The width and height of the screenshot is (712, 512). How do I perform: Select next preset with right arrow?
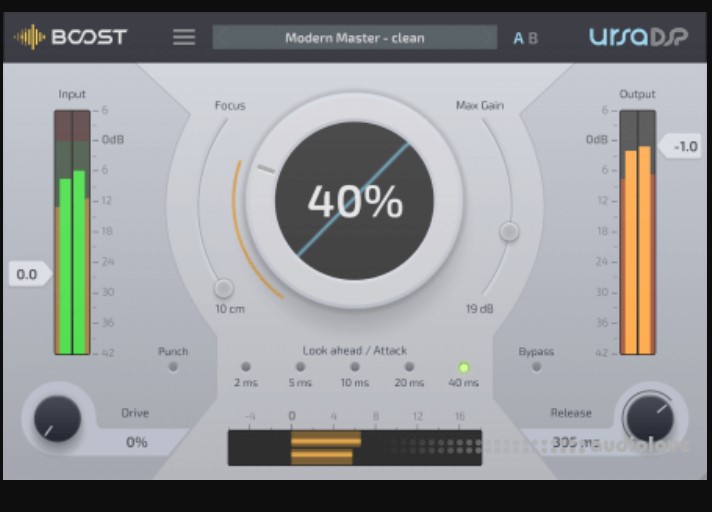coord(488,37)
